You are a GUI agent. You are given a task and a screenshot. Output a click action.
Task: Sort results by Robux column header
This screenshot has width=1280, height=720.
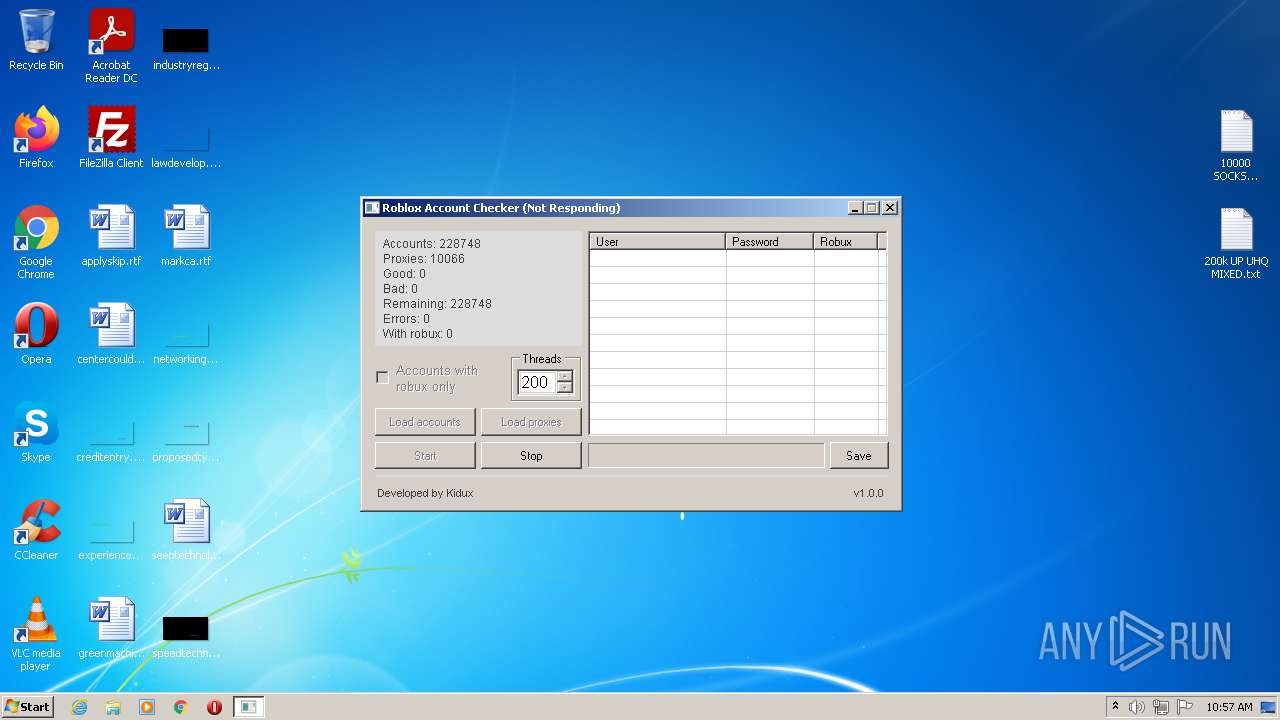pyautogui.click(x=846, y=241)
